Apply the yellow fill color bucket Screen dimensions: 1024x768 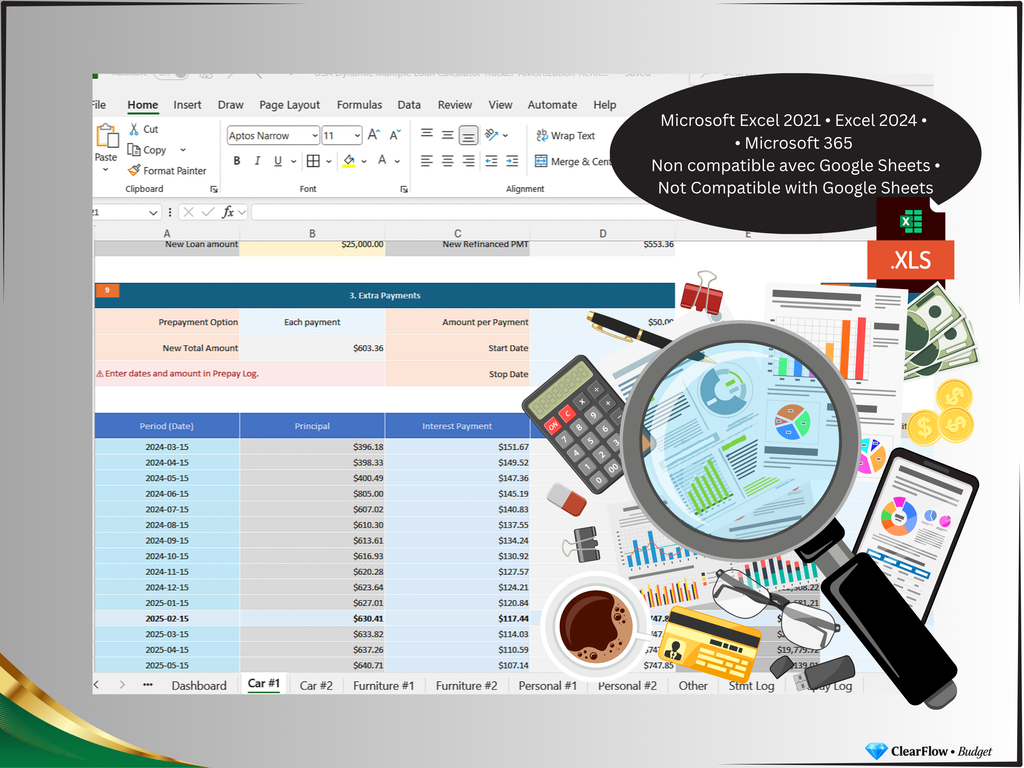tap(349, 161)
